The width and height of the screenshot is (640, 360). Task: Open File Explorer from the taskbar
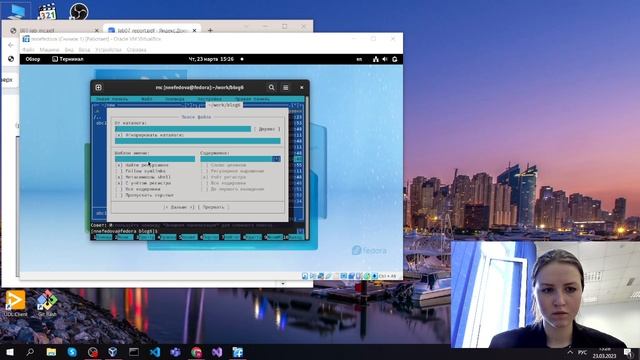(x=51, y=352)
